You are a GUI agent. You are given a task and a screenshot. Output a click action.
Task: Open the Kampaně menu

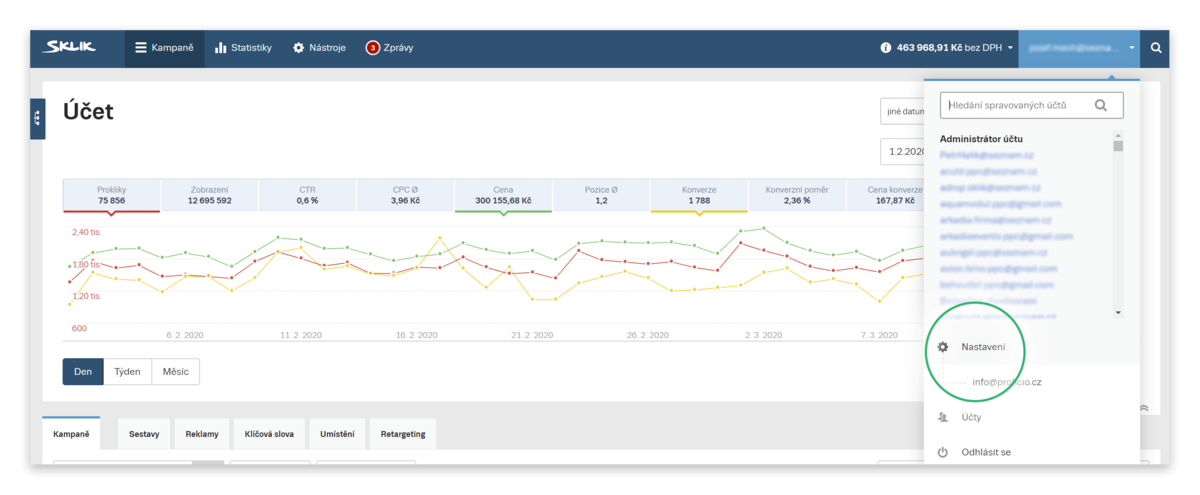(164, 48)
